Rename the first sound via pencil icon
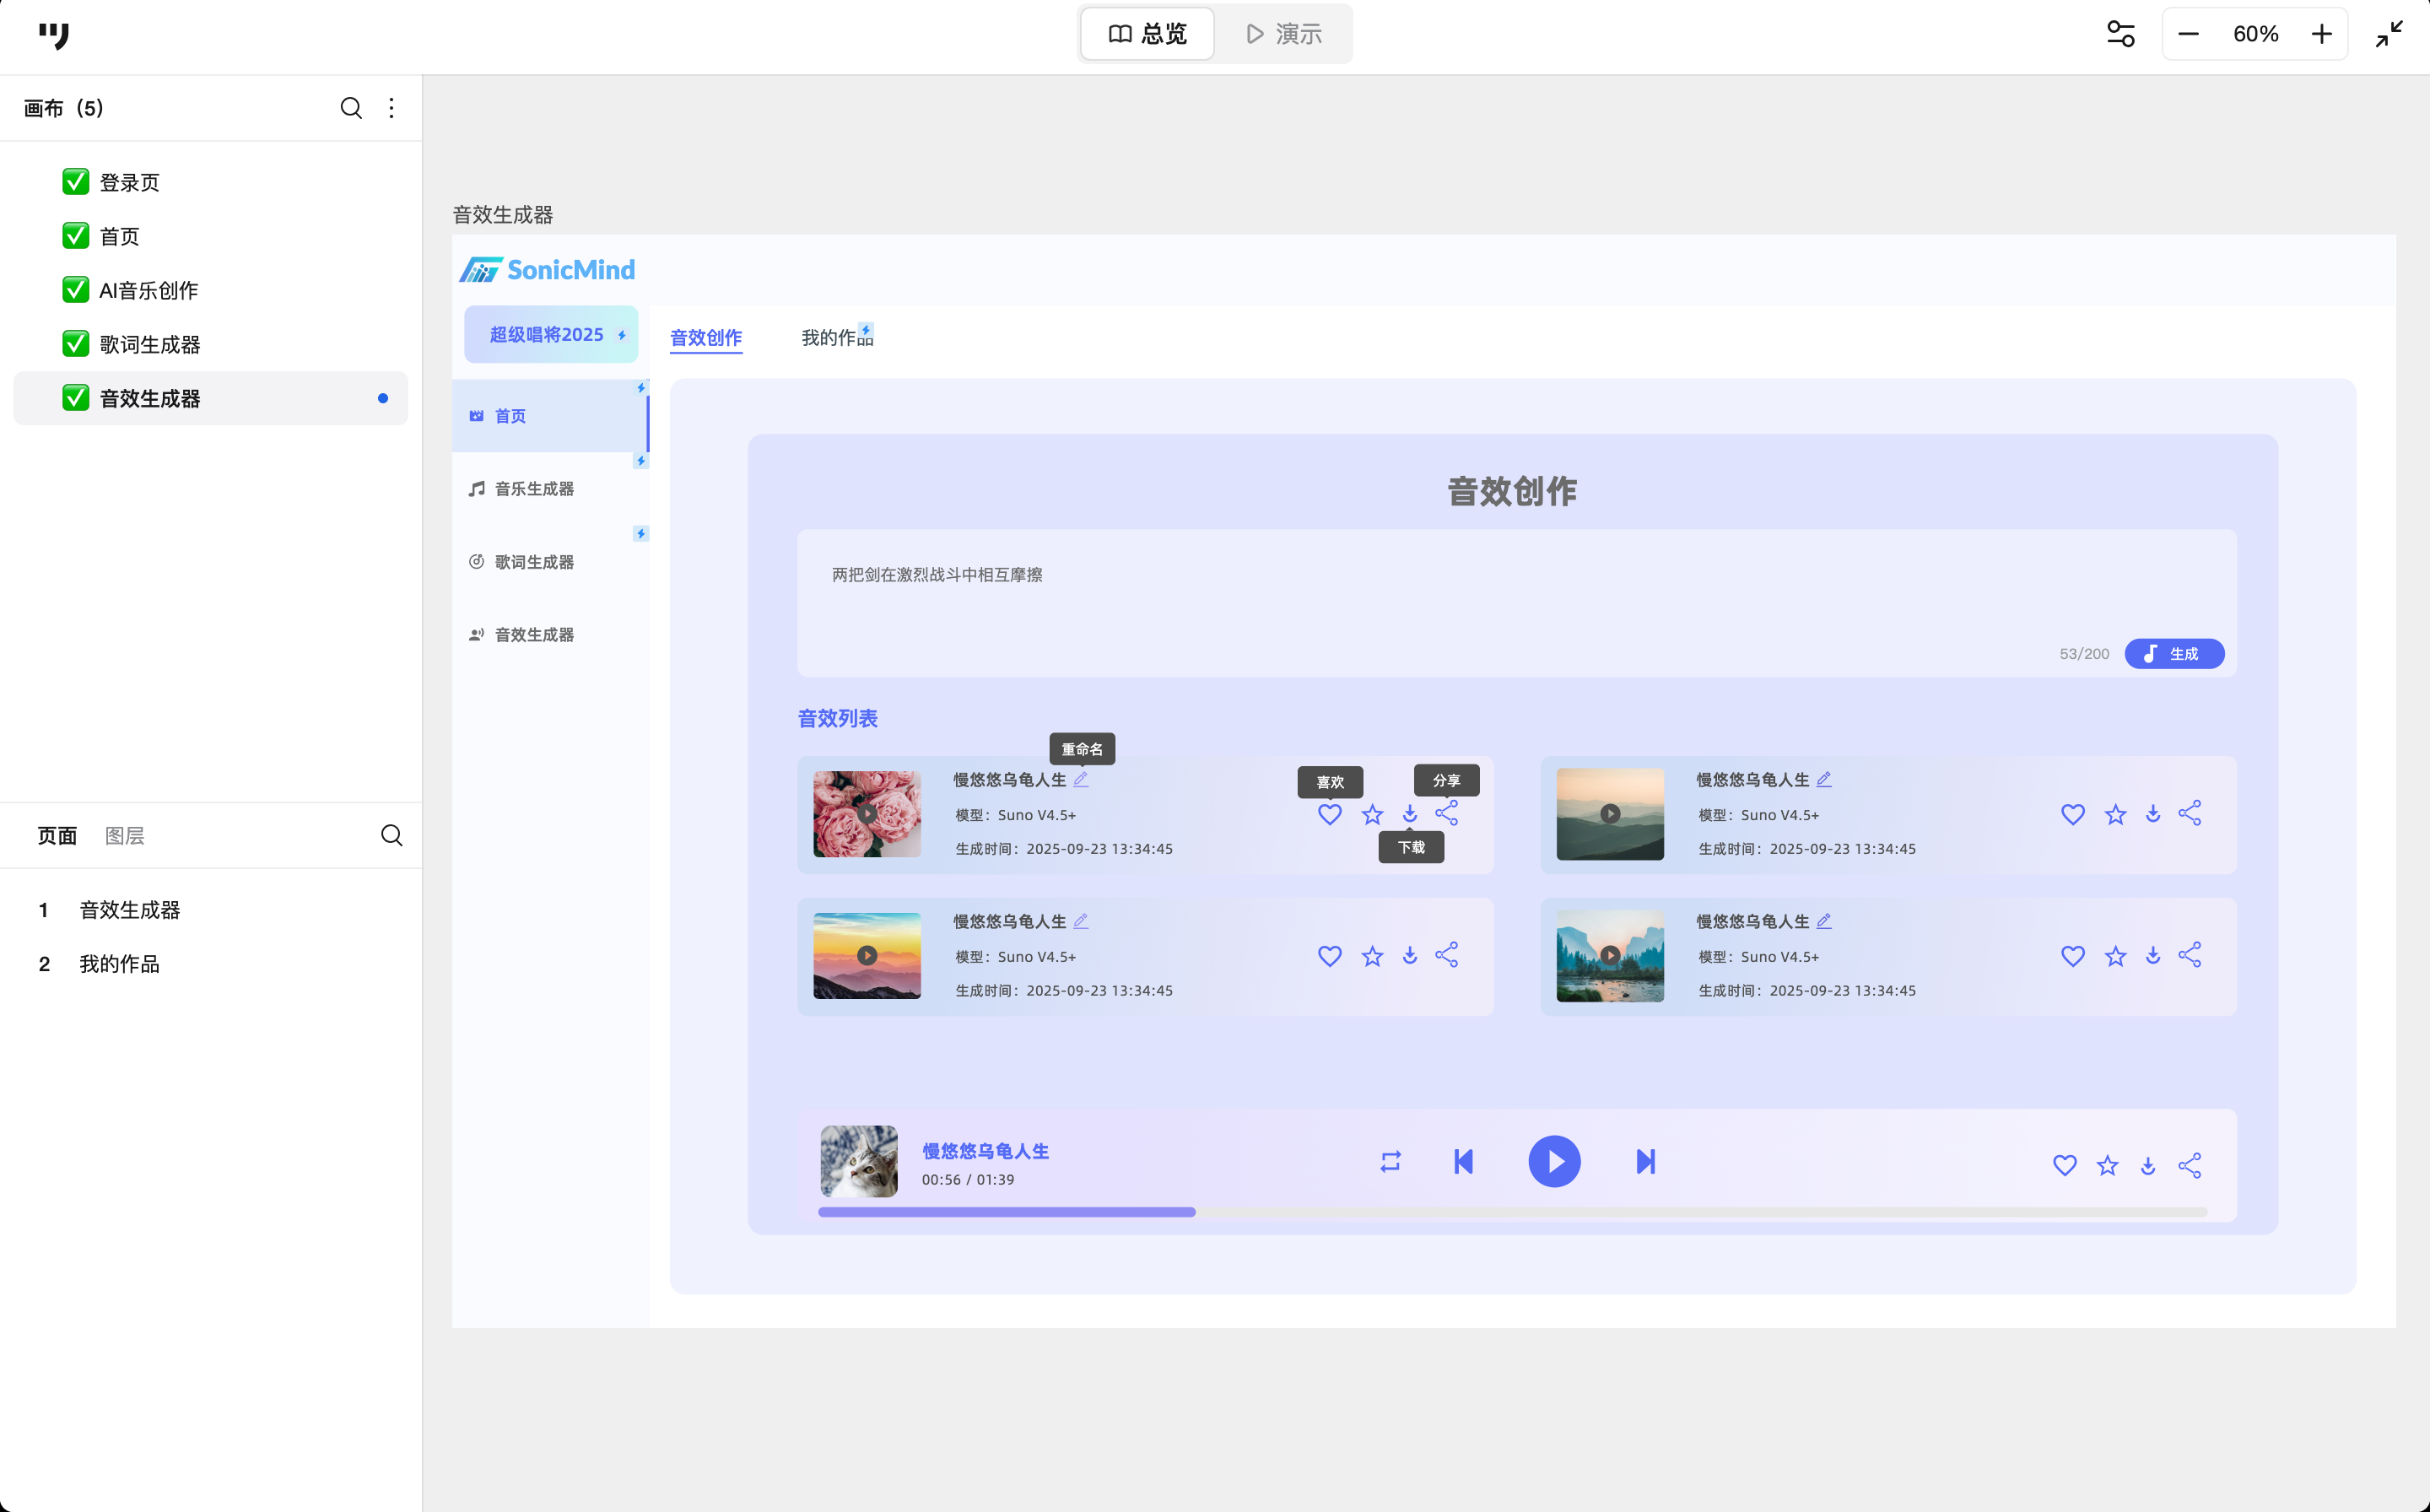 [1081, 779]
